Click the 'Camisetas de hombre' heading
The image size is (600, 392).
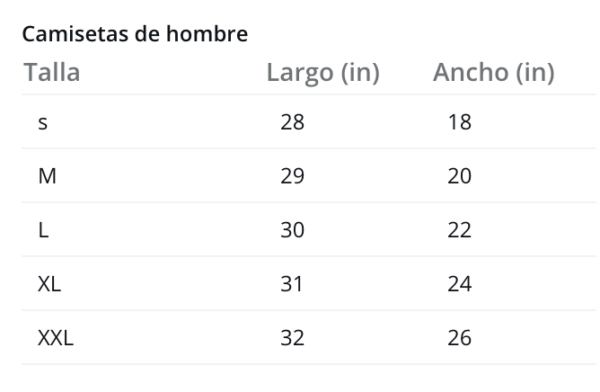(x=135, y=34)
